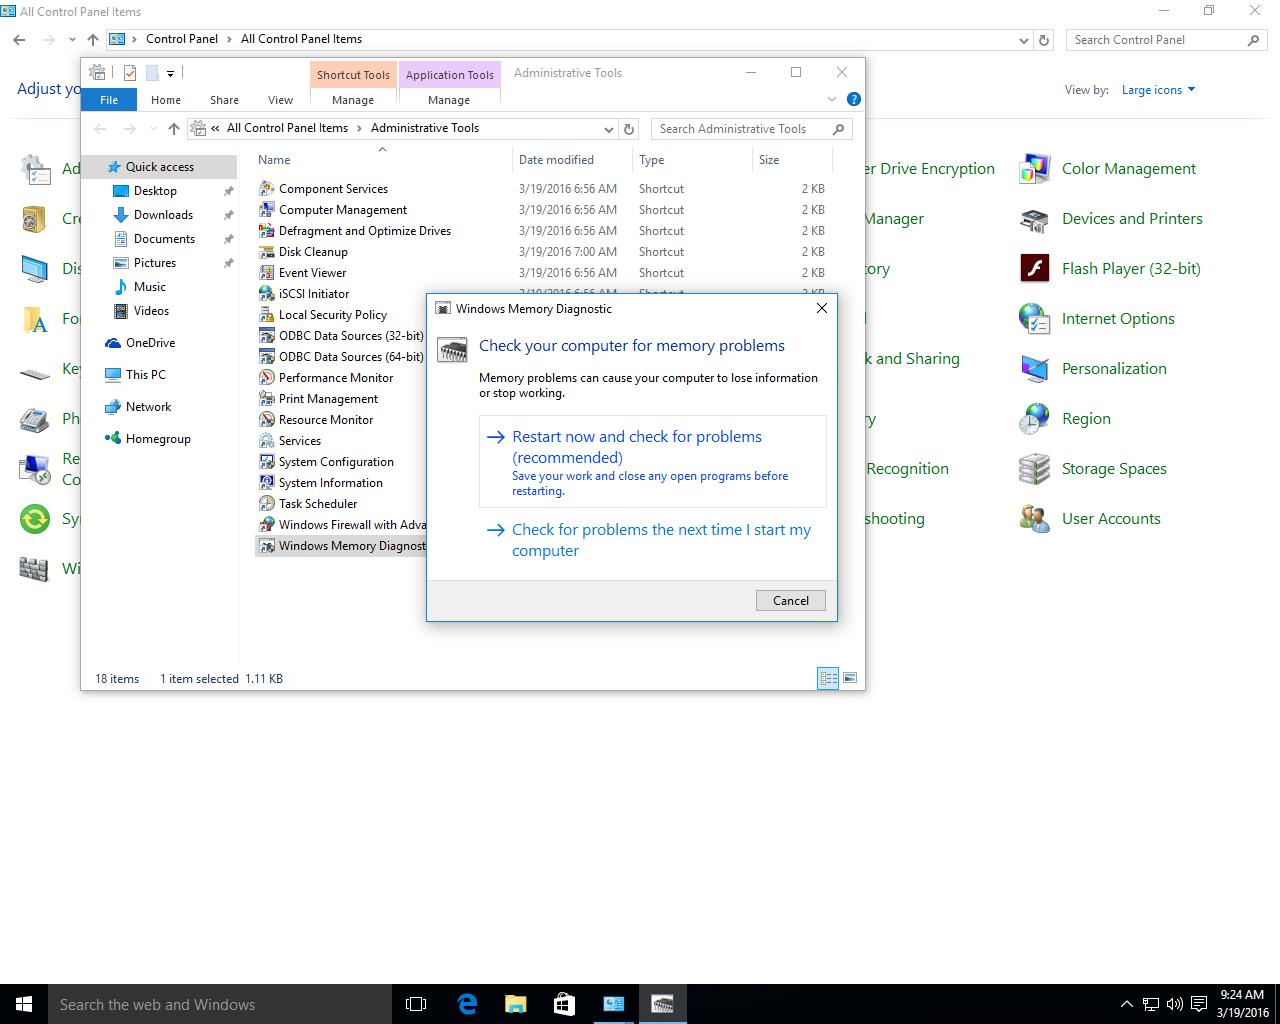This screenshot has width=1280, height=1024.
Task: Open the Resource Monitor icon
Action: coord(266,419)
